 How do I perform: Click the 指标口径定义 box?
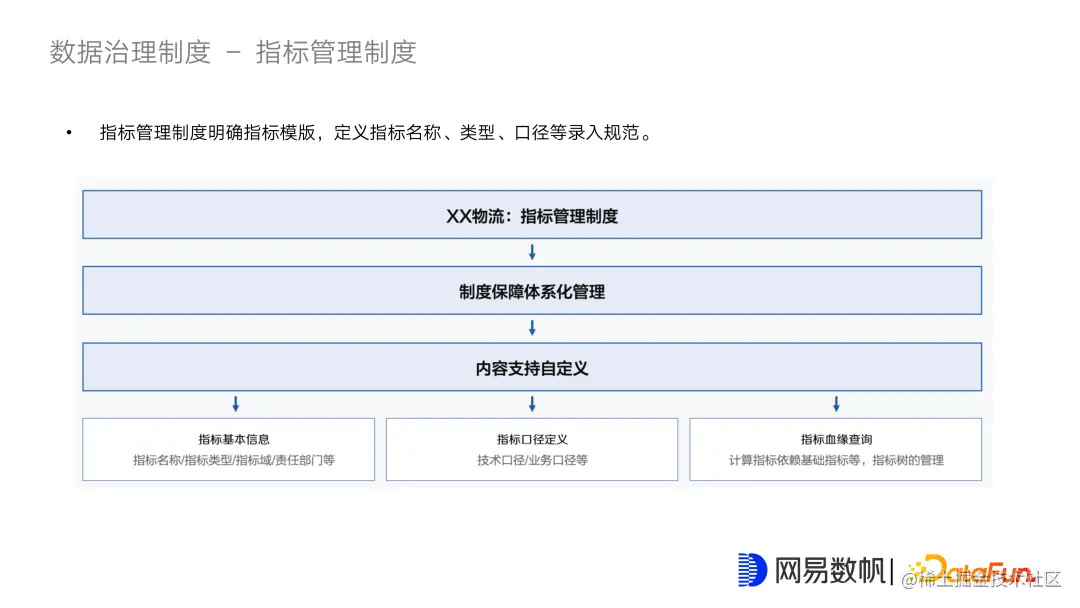click(532, 449)
